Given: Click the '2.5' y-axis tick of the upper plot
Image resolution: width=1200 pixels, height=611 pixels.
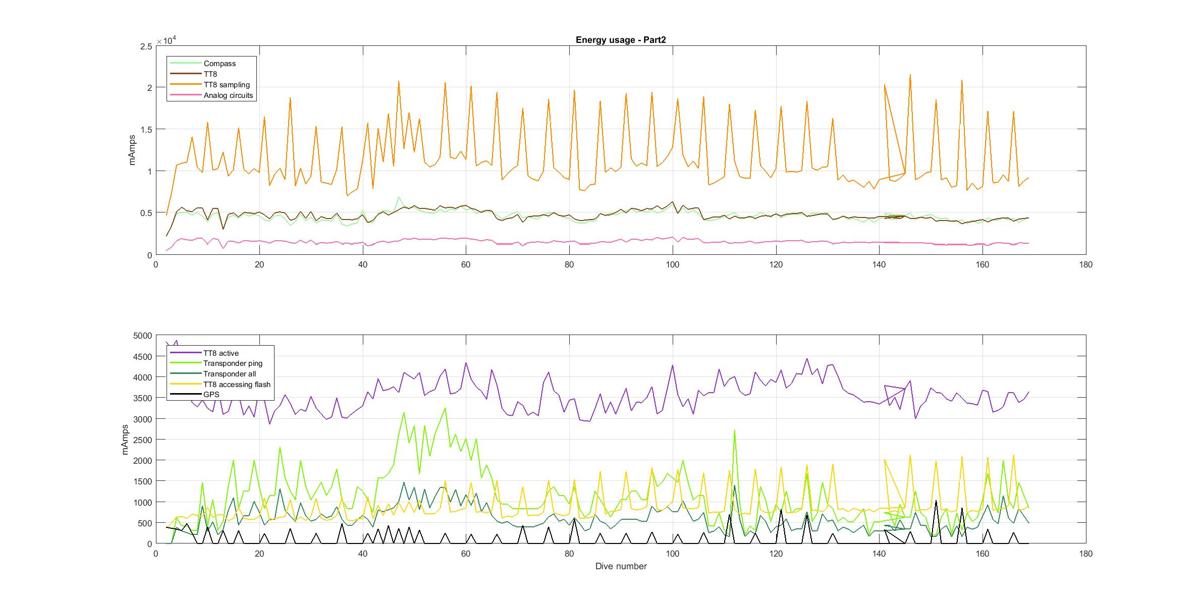Looking at the screenshot, I should [x=145, y=46].
